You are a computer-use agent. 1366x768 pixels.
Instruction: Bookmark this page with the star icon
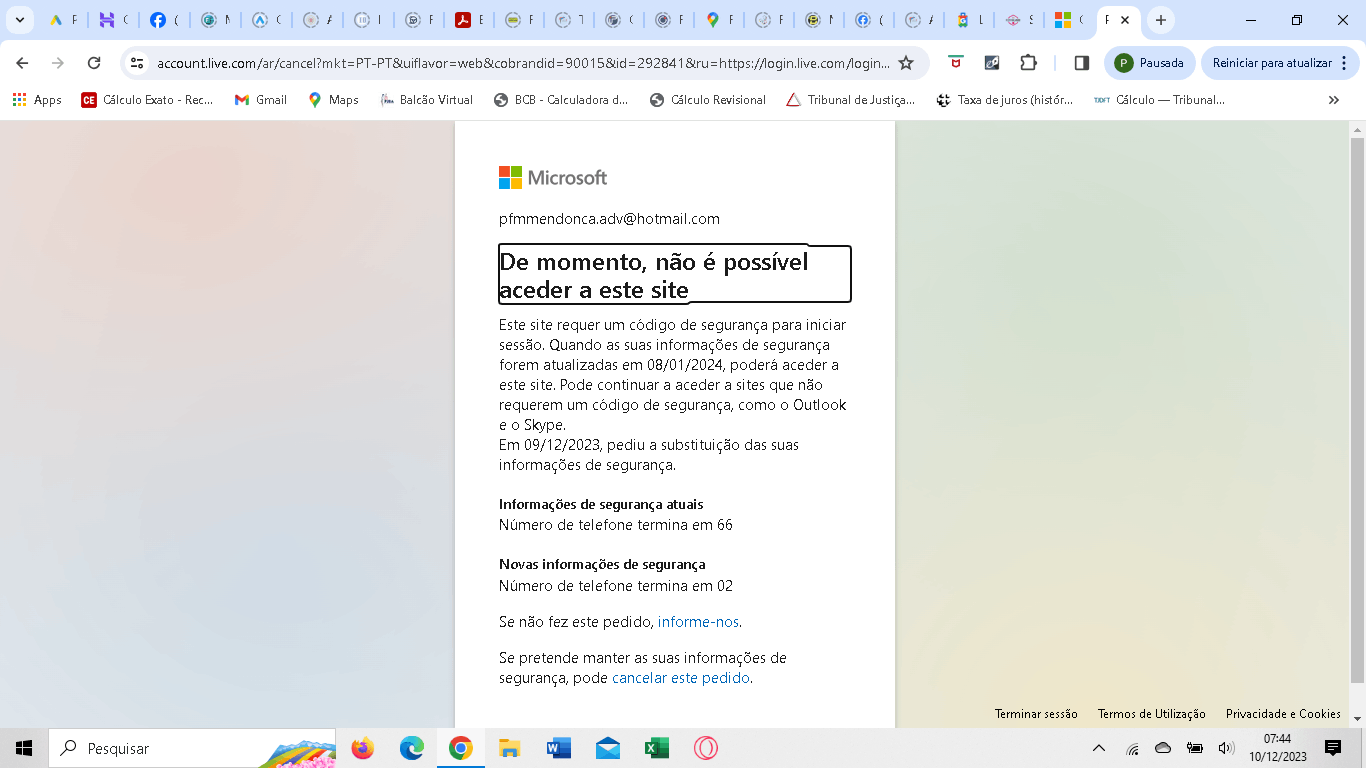tap(906, 63)
